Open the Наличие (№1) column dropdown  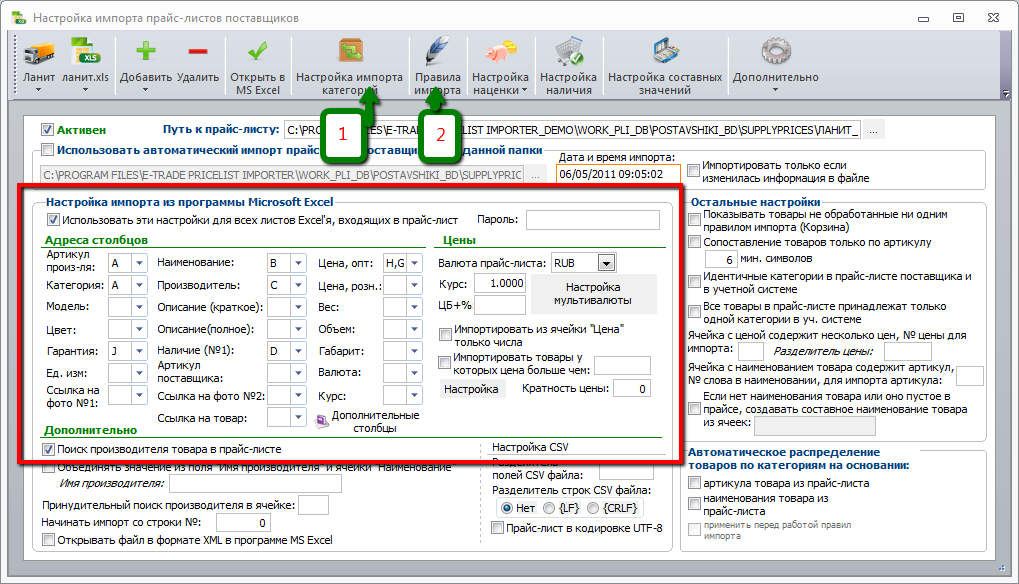point(298,351)
